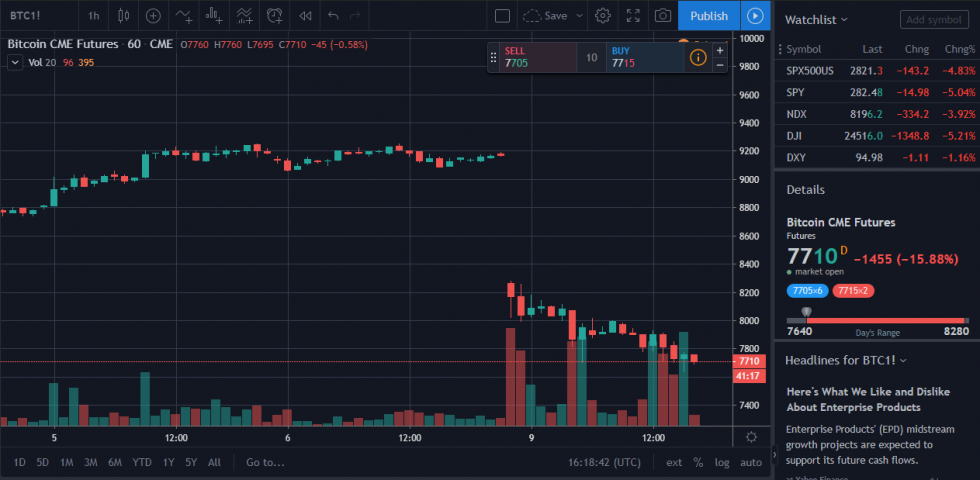
Task: Open the Go to... date picker
Action: click(266, 462)
